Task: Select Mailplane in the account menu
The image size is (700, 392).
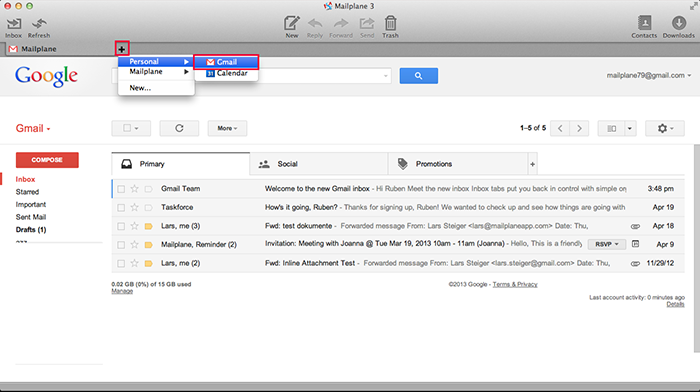Action: point(156,71)
